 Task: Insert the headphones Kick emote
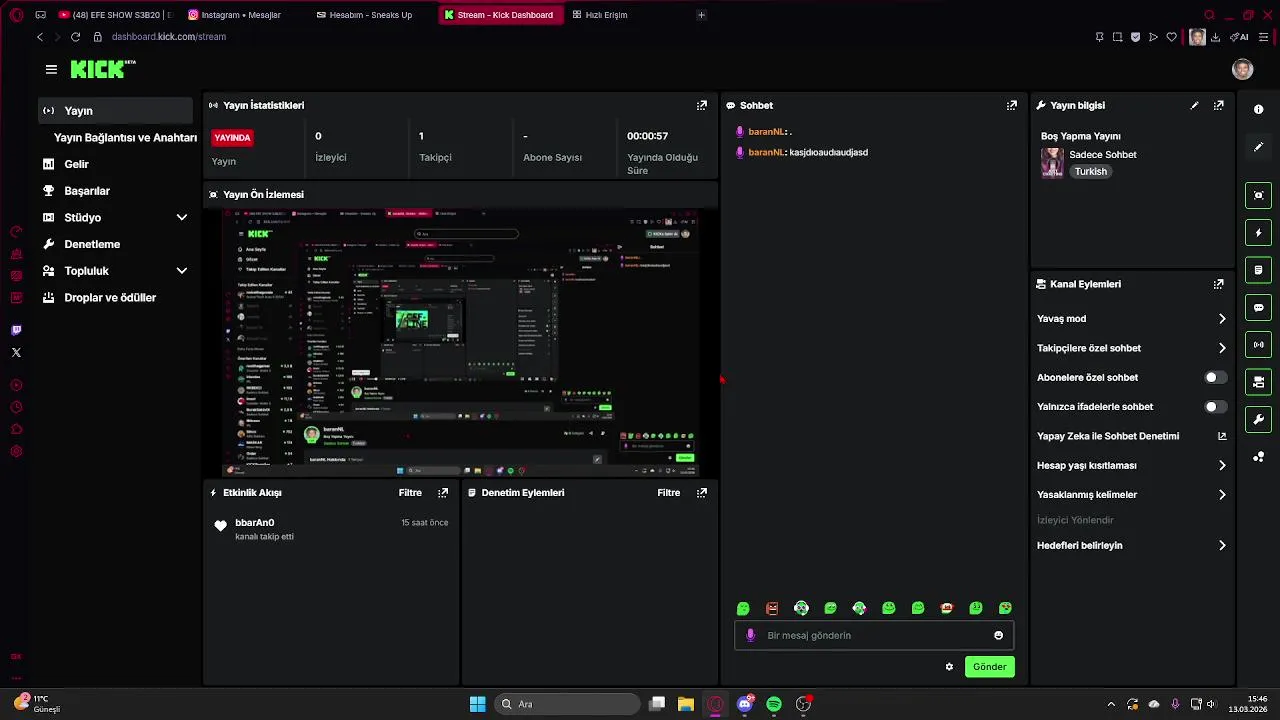pos(801,608)
